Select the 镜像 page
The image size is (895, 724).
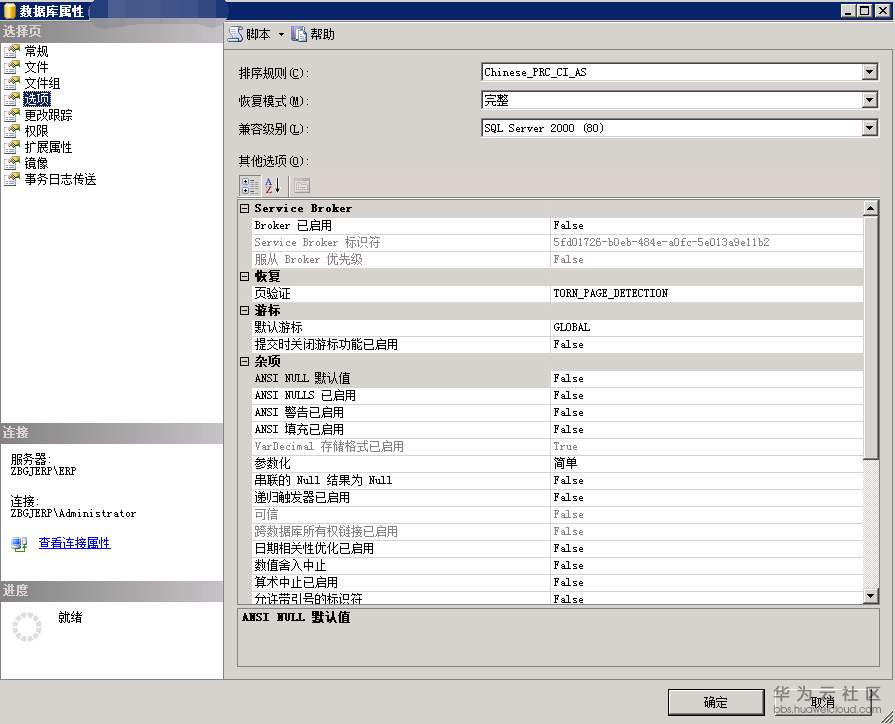36,163
